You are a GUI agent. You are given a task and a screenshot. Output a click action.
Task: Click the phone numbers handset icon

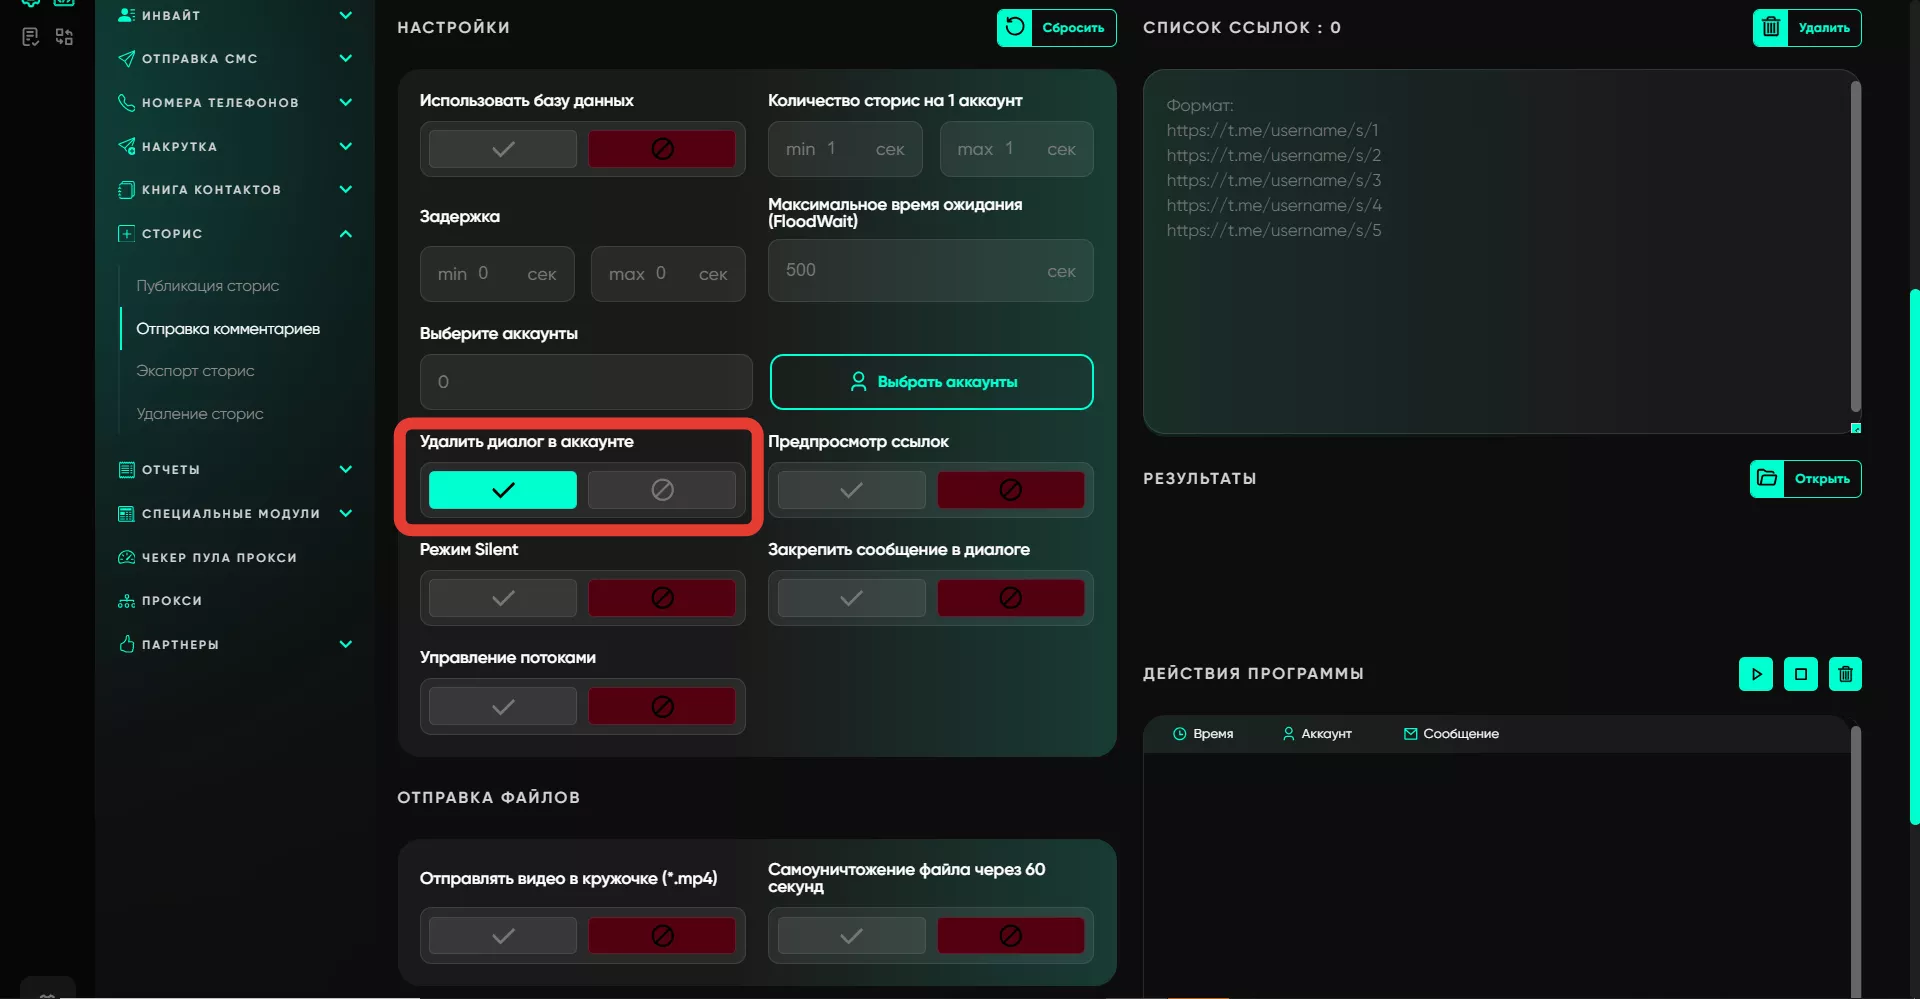[126, 102]
